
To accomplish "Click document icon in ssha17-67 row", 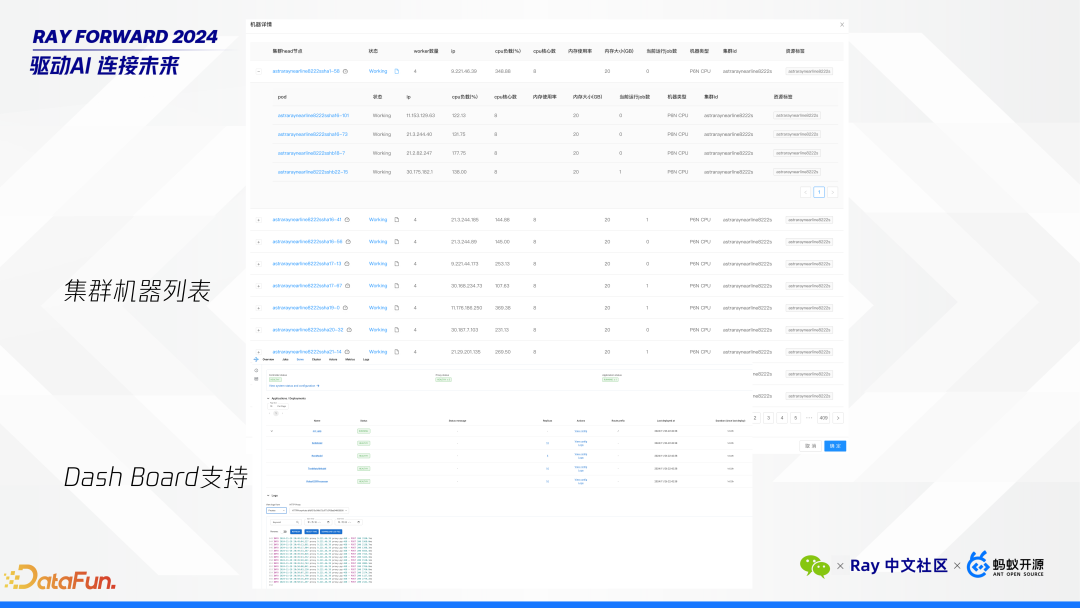I will click(x=396, y=286).
